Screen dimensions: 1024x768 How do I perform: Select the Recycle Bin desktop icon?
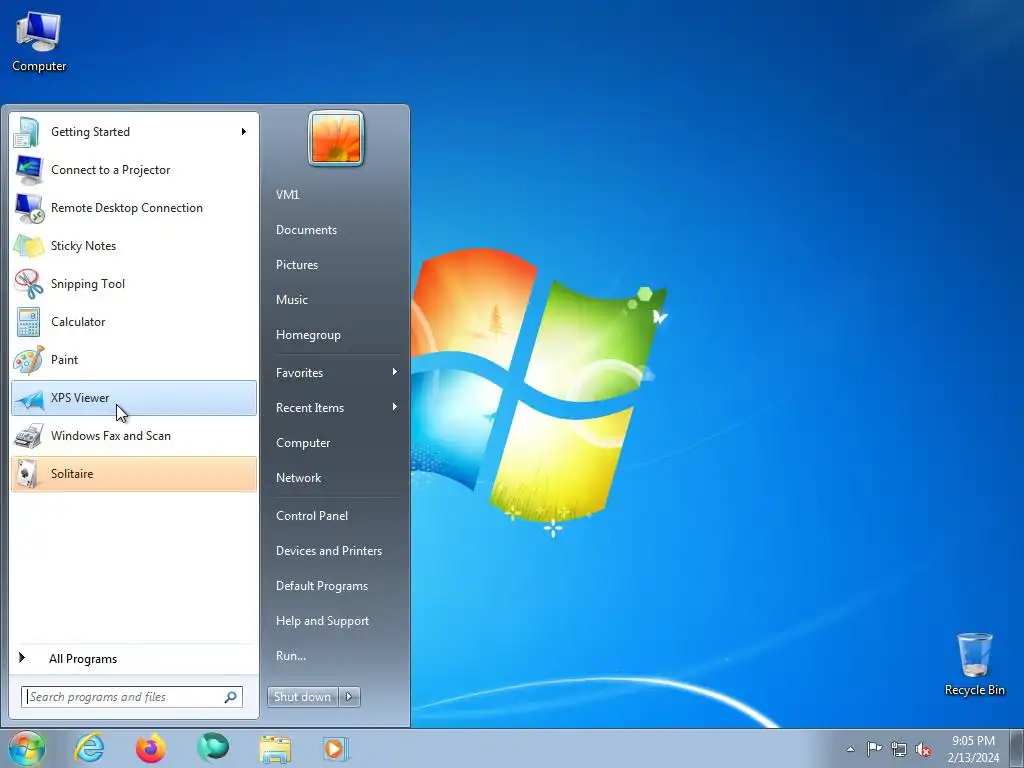pyautogui.click(x=974, y=664)
